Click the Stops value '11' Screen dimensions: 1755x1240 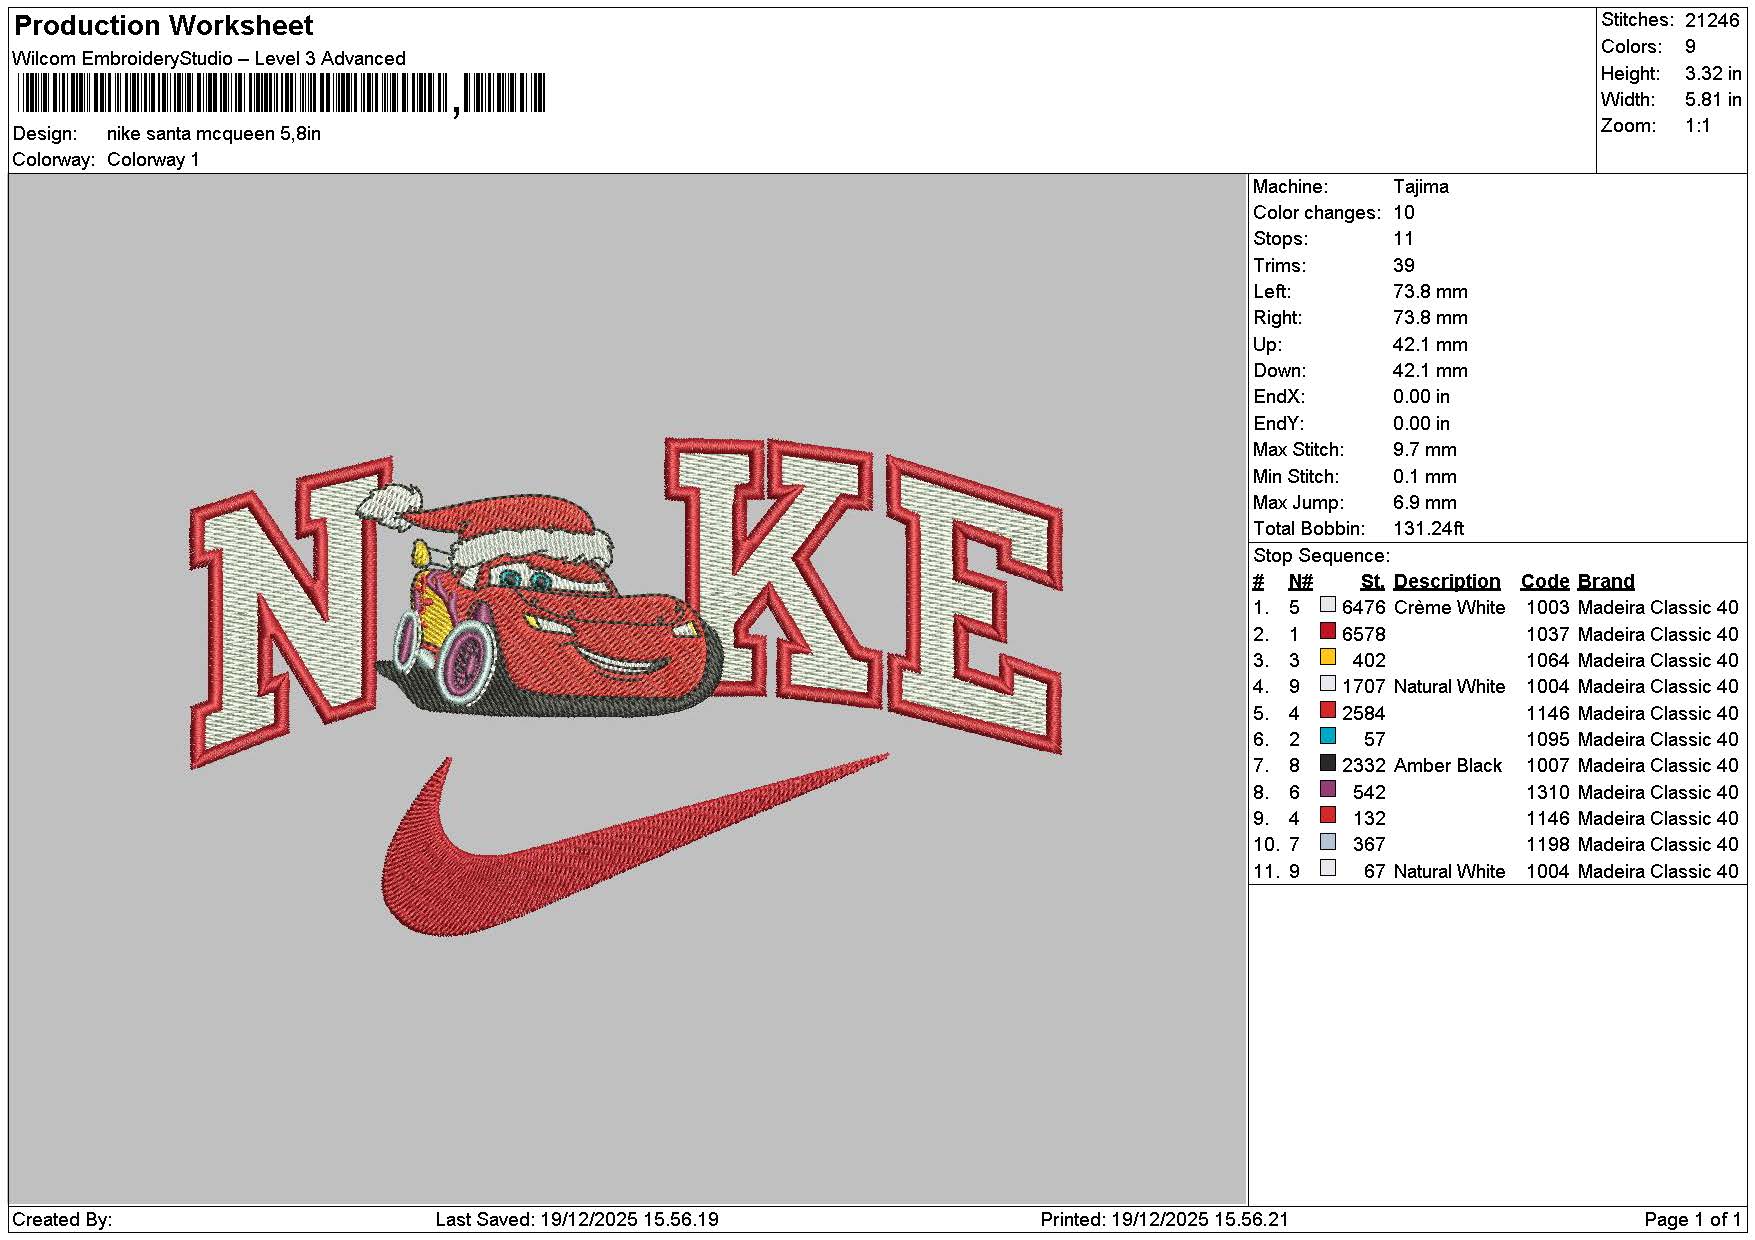1404,239
